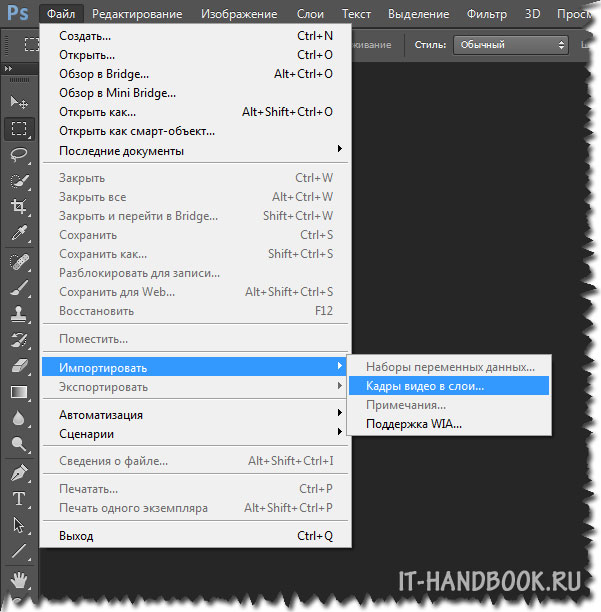Select the Line tool
This screenshot has height=612, width=601.
point(19,551)
